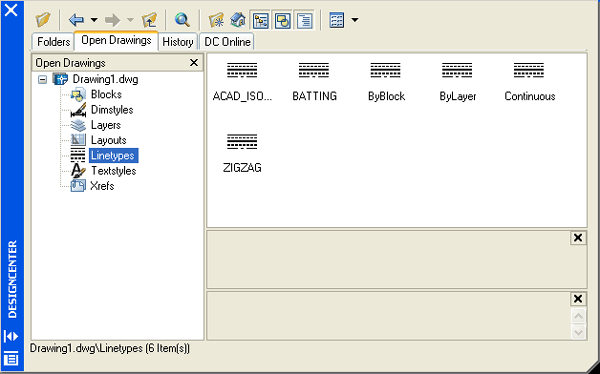Toggle Auto-hide on the DesignCenter palette bar
Viewport: 600px width, 374px height.
pyautogui.click(x=11, y=336)
